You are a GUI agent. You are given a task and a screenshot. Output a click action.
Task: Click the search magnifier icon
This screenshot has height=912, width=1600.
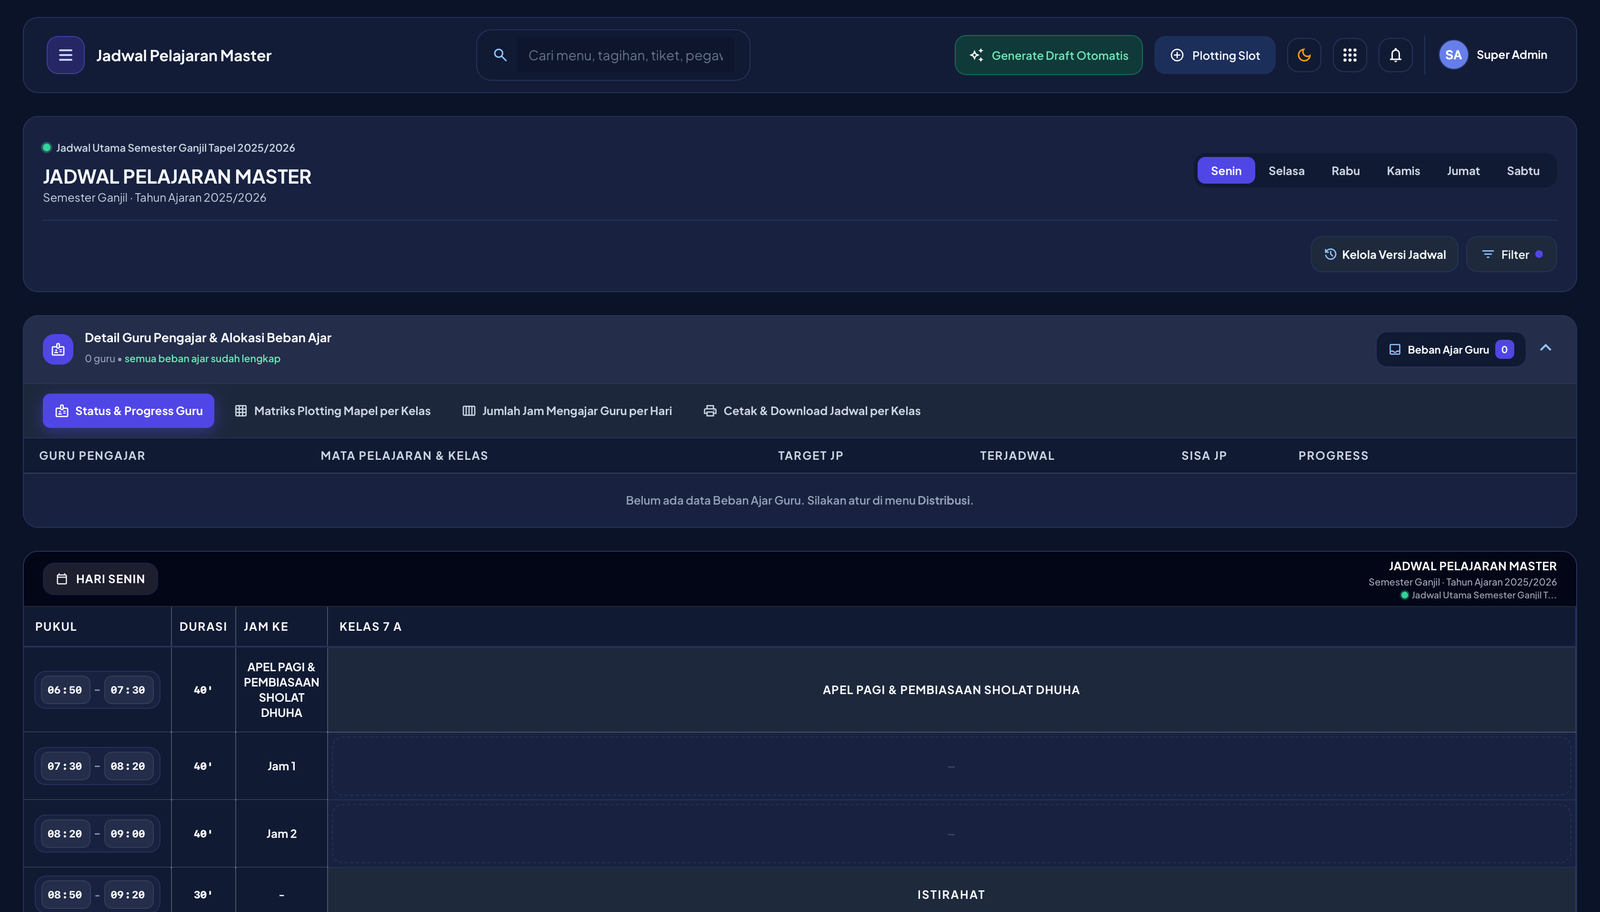(500, 55)
